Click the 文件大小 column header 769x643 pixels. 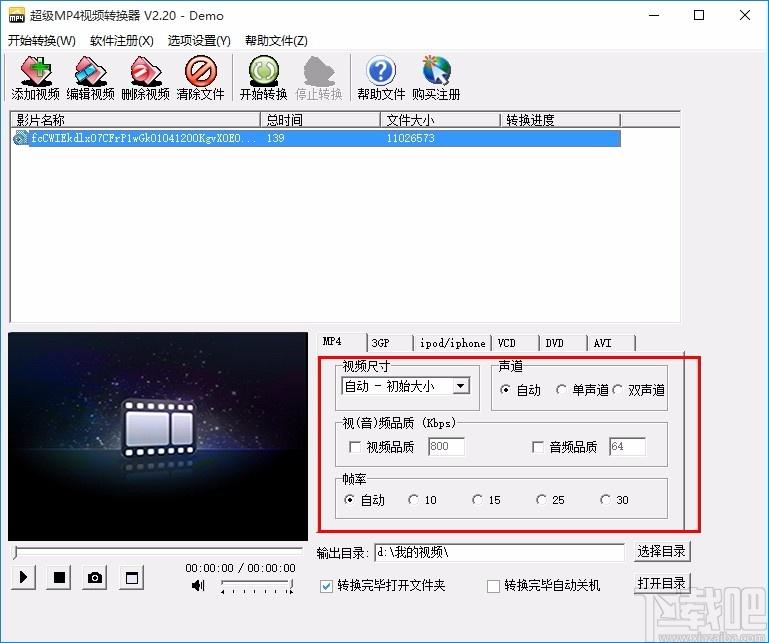(440, 120)
